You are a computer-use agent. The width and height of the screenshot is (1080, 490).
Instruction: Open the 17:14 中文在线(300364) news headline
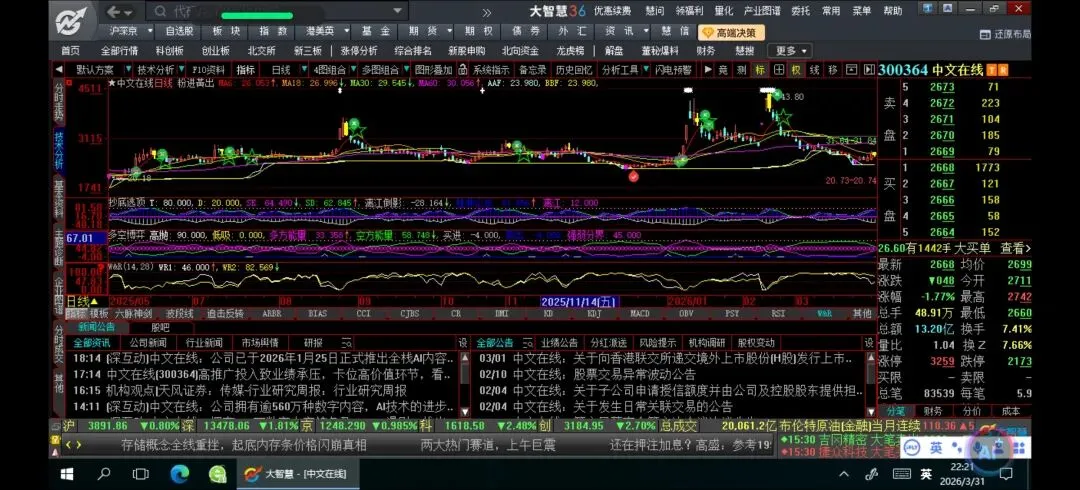click(x=264, y=374)
